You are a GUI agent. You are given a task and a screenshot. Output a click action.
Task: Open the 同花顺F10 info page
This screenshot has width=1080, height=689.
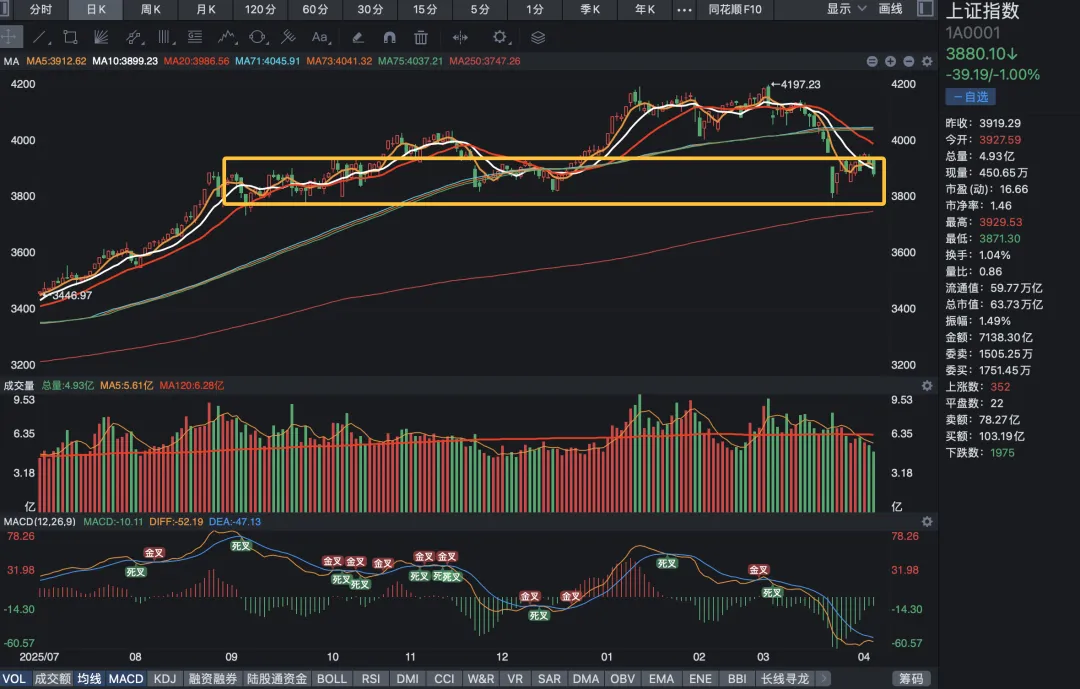click(735, 10)
